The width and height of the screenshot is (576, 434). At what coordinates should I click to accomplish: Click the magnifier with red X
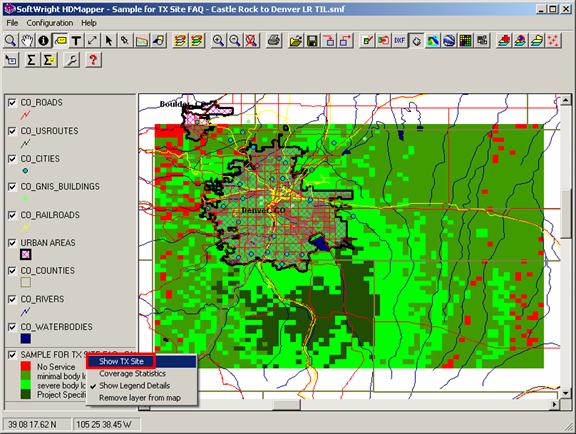point(251,40)
